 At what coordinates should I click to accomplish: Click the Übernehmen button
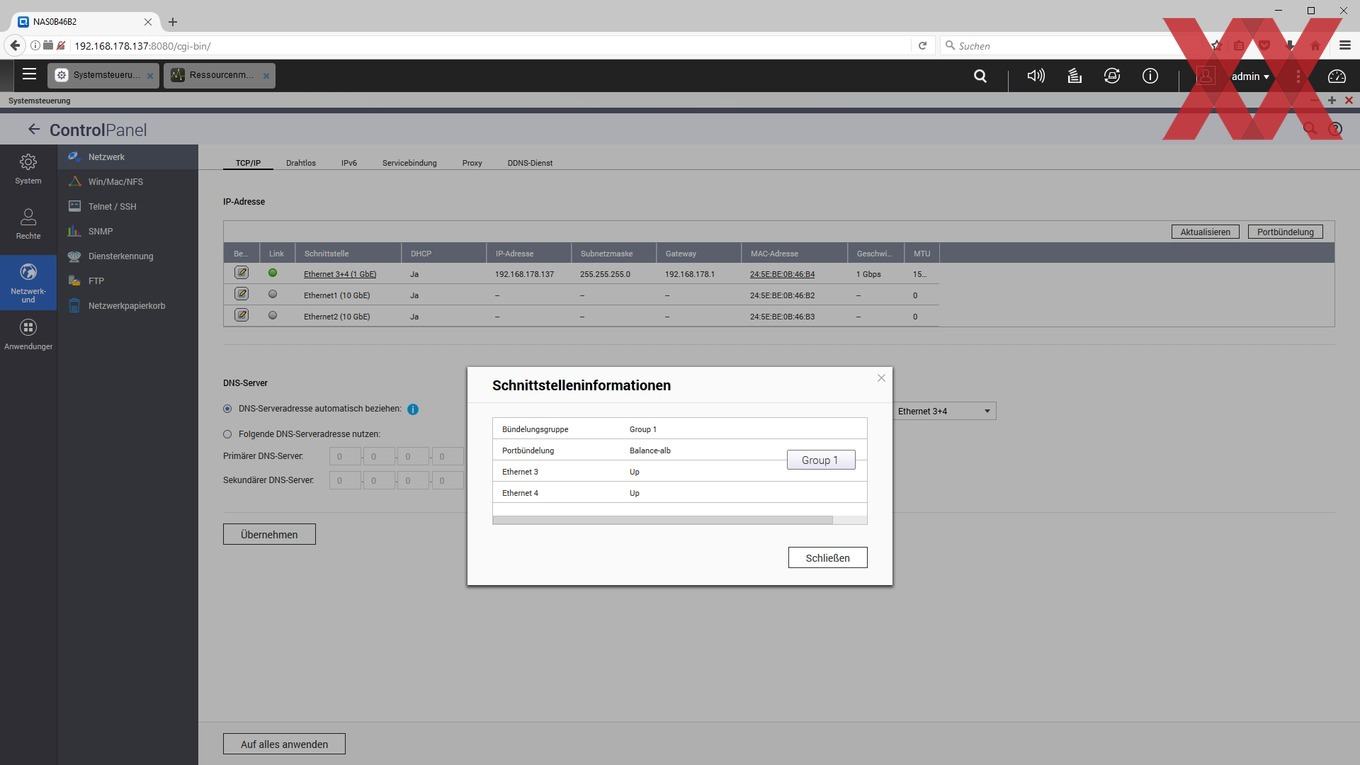(269, 534)
